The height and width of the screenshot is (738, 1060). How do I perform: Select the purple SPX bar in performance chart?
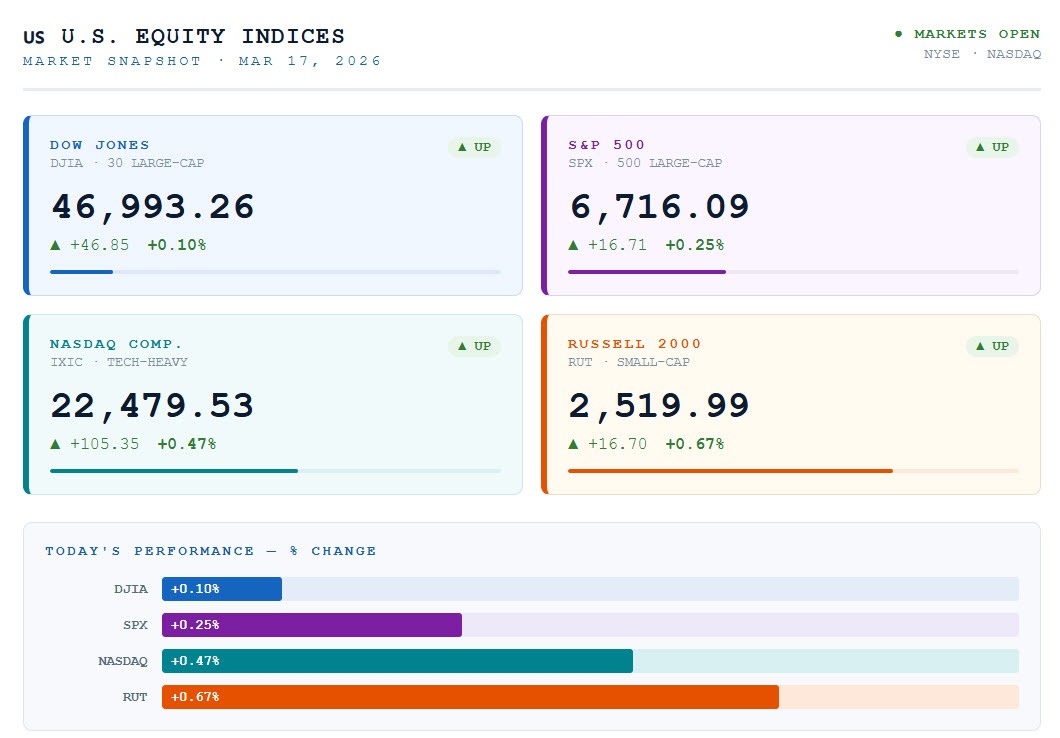(x=312, y=625)
